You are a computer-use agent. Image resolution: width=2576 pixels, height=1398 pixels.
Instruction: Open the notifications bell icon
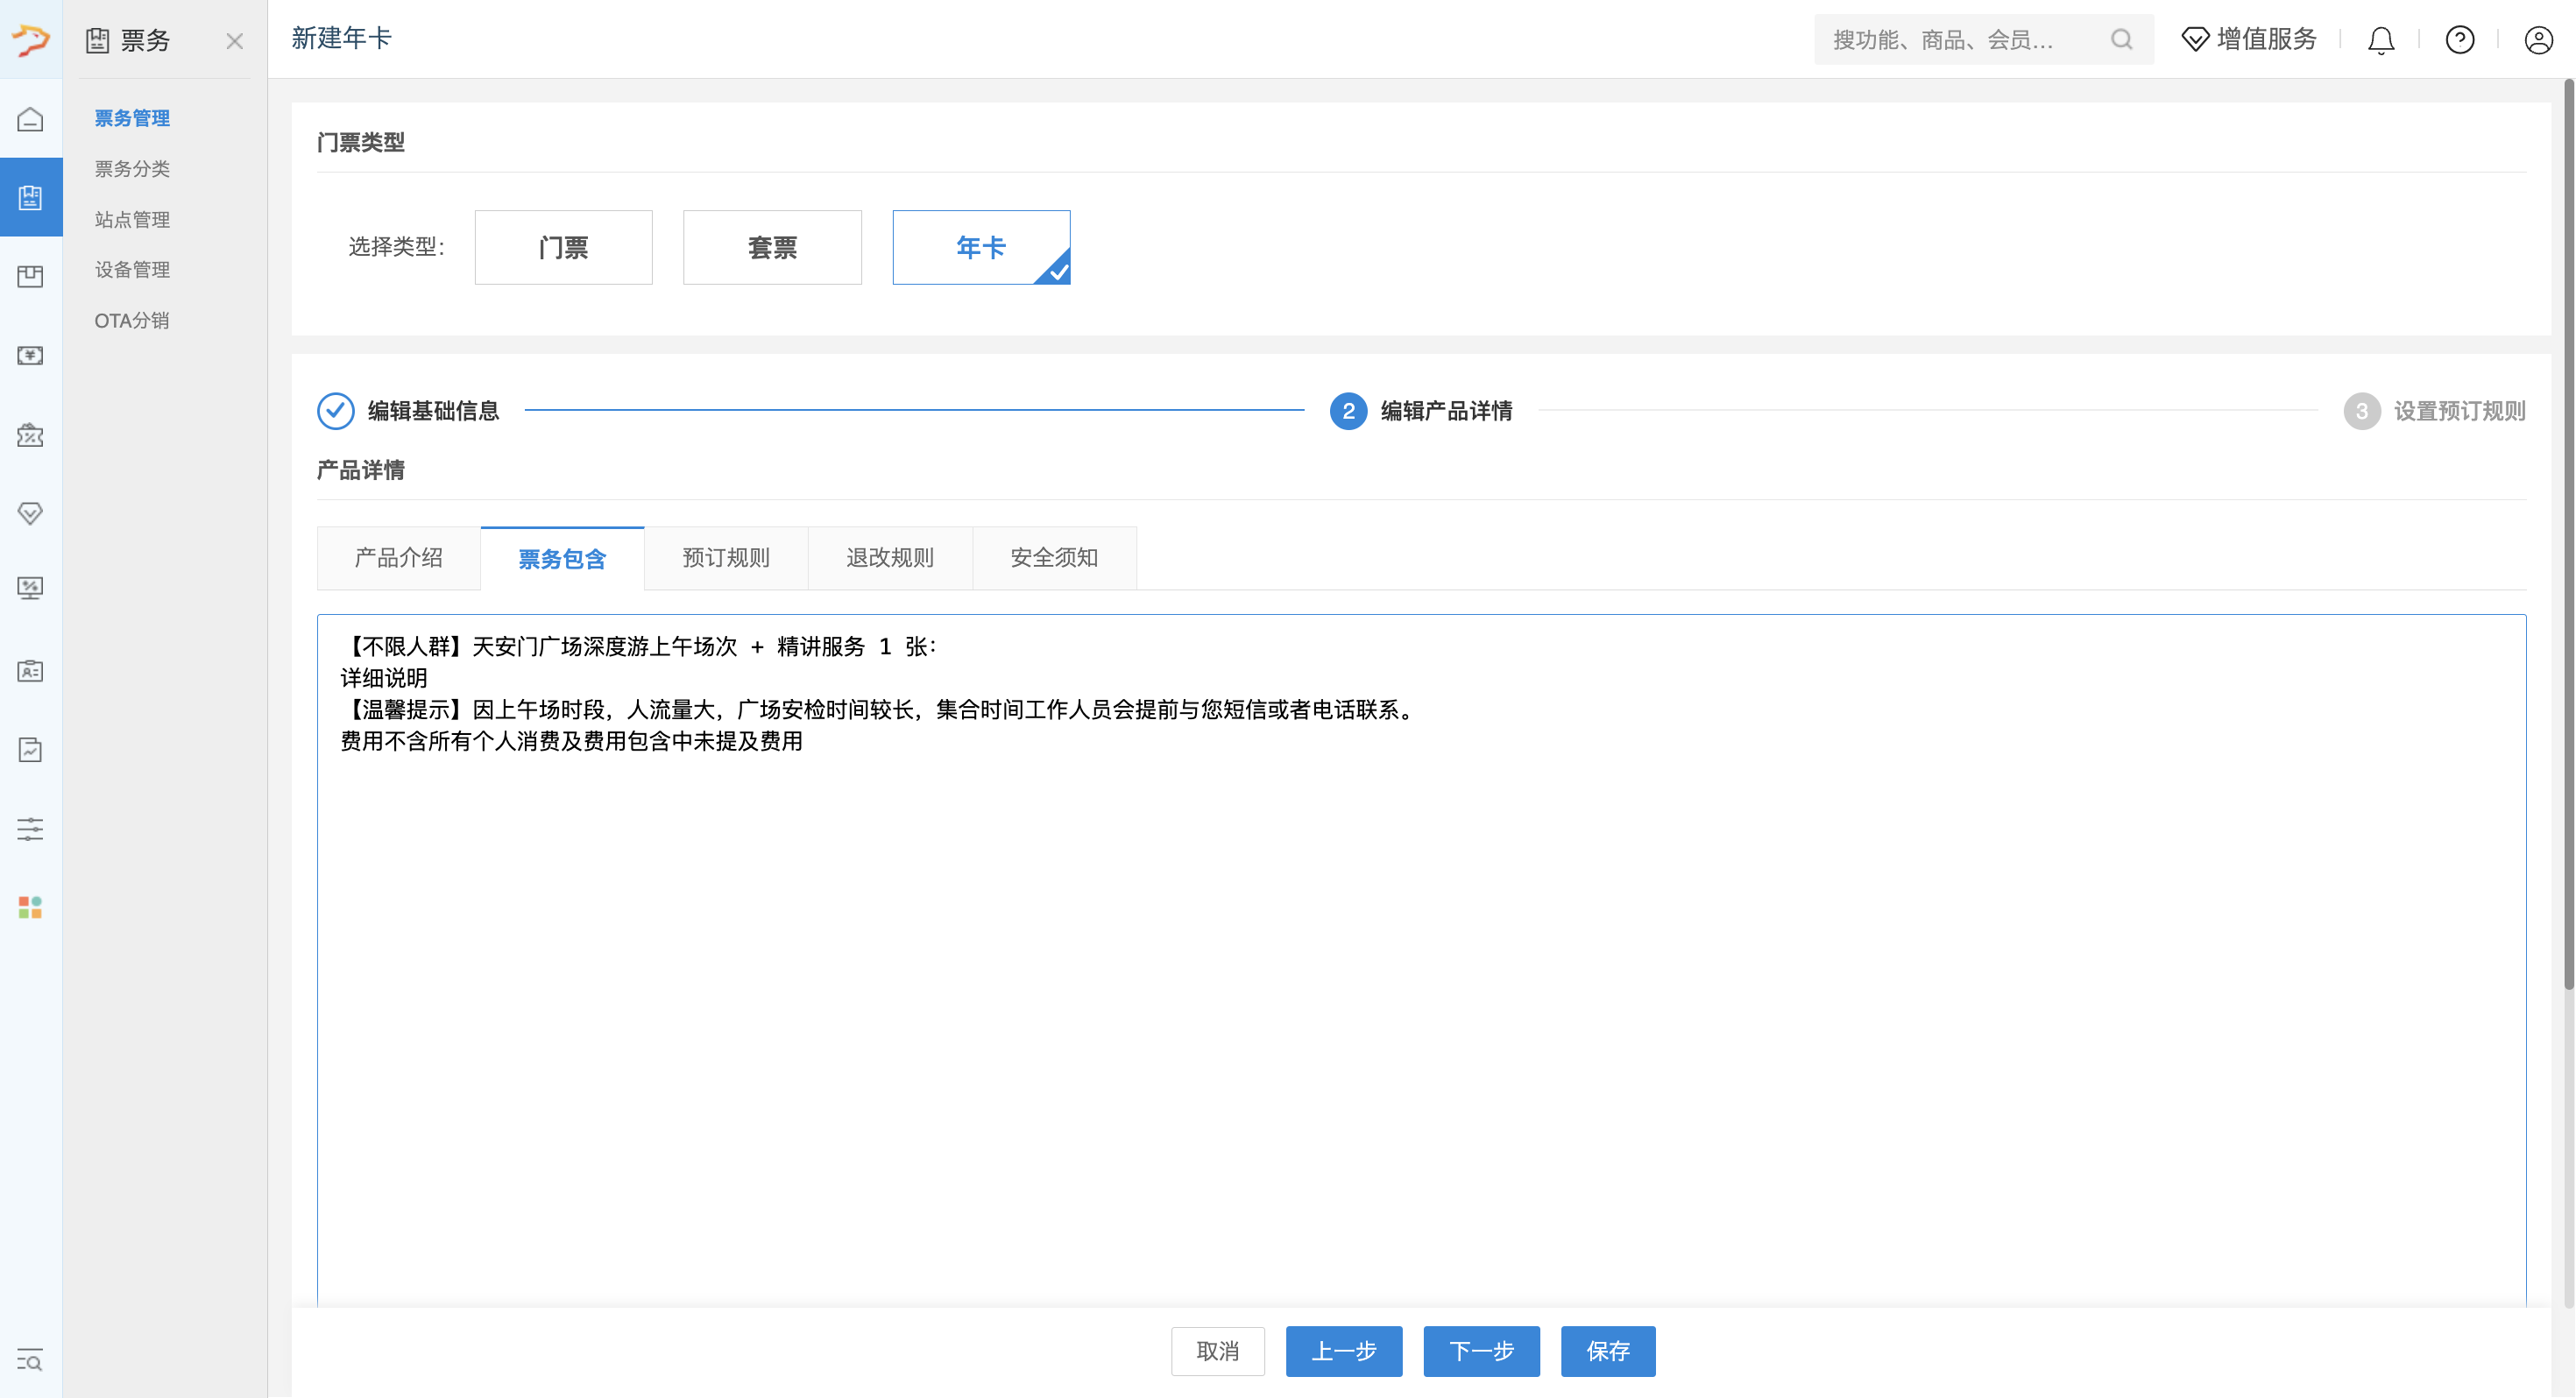[2381, 40]
